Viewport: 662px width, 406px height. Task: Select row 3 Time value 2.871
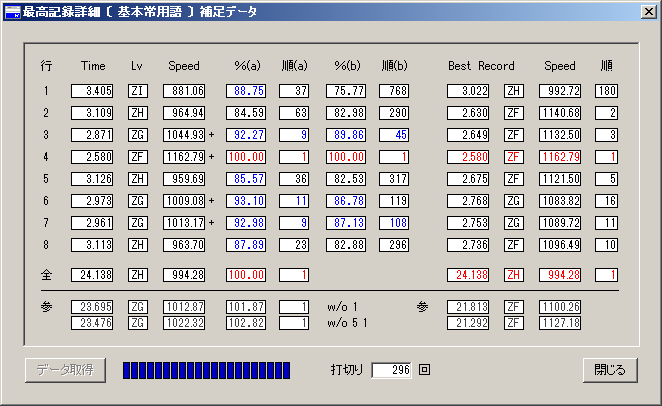[x=92, y=135]
